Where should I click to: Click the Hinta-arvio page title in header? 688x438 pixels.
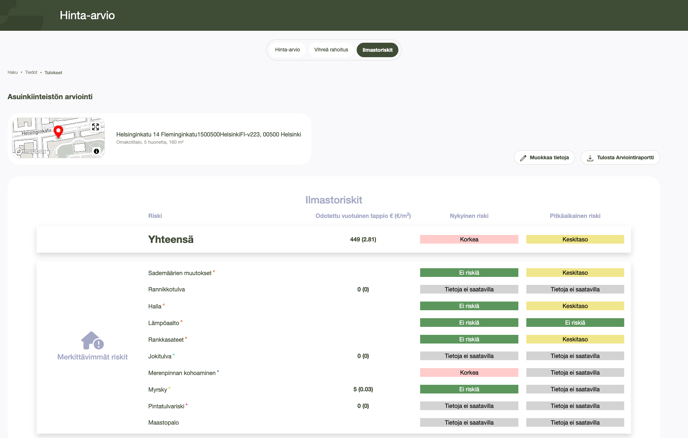click(87, 15)
